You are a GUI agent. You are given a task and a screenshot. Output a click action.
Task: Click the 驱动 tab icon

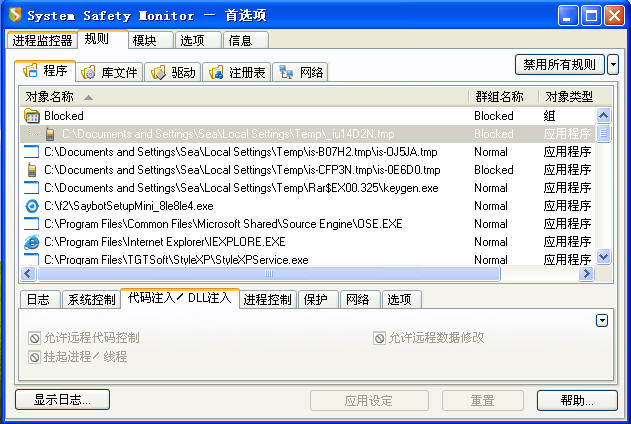click(158, 72)
